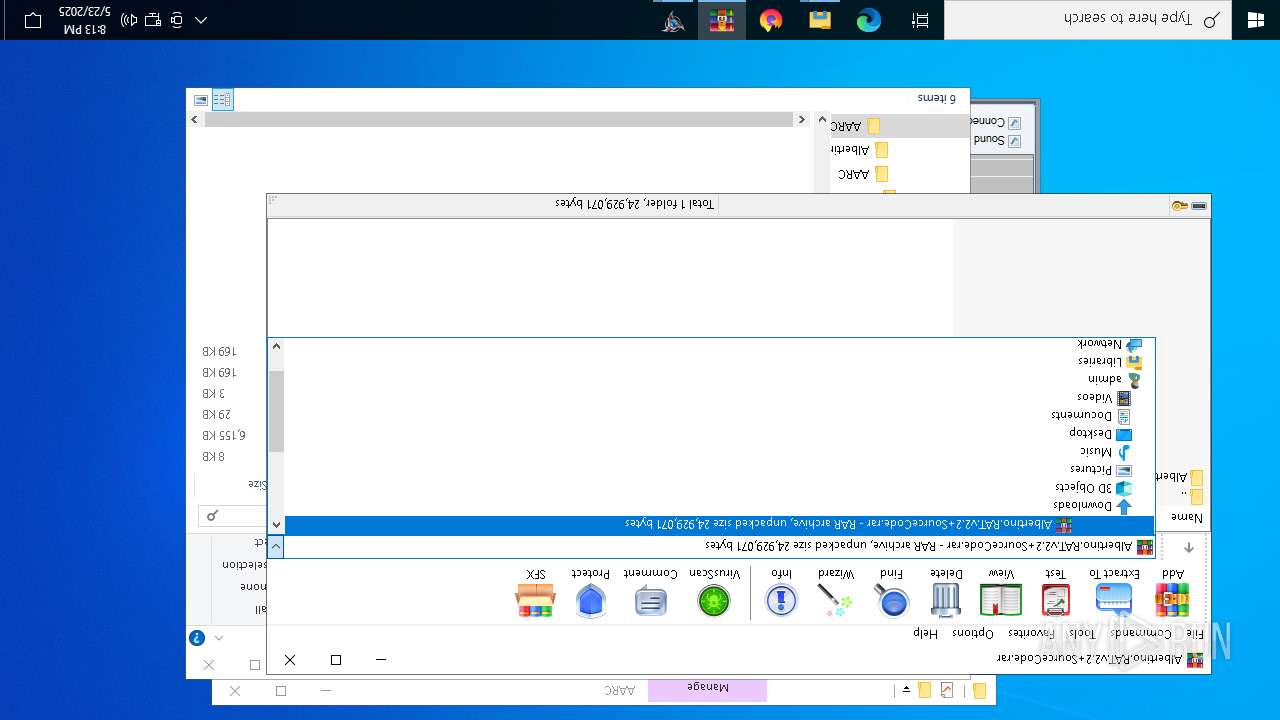Click the View toolbar icon
This screenshot has height=720, width=1280.
click(x=1001, y=598)
